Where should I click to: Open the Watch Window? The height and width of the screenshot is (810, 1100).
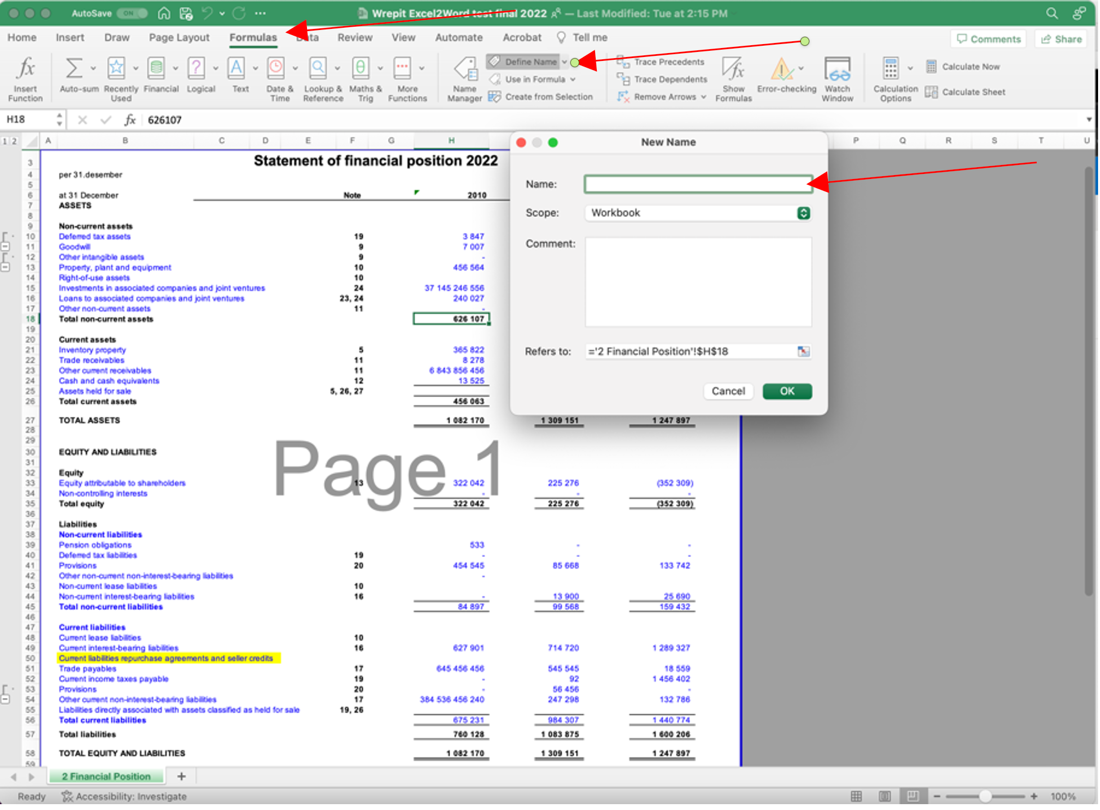(x=837, y=79)
